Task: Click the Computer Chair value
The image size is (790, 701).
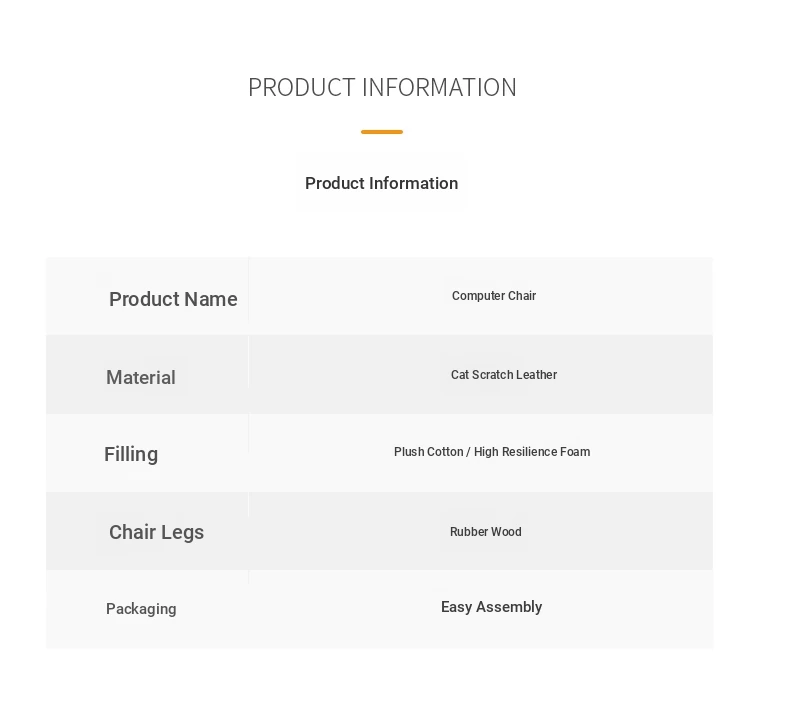Action: coord(493,296)
